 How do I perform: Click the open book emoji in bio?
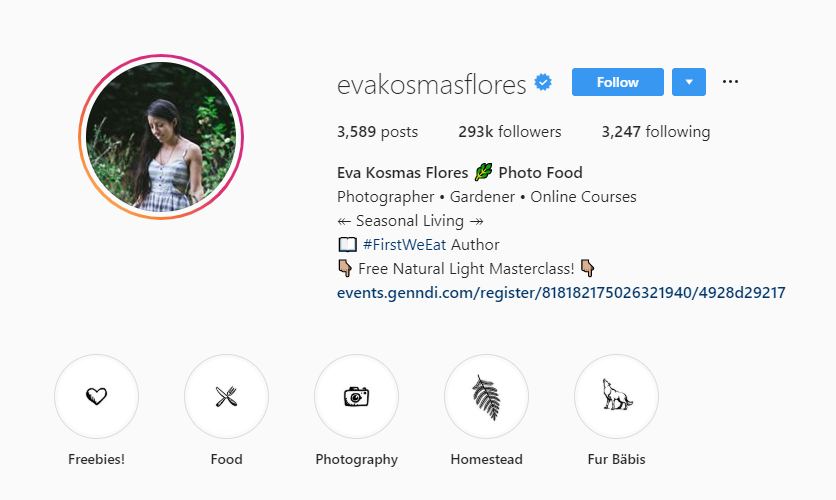348,245
